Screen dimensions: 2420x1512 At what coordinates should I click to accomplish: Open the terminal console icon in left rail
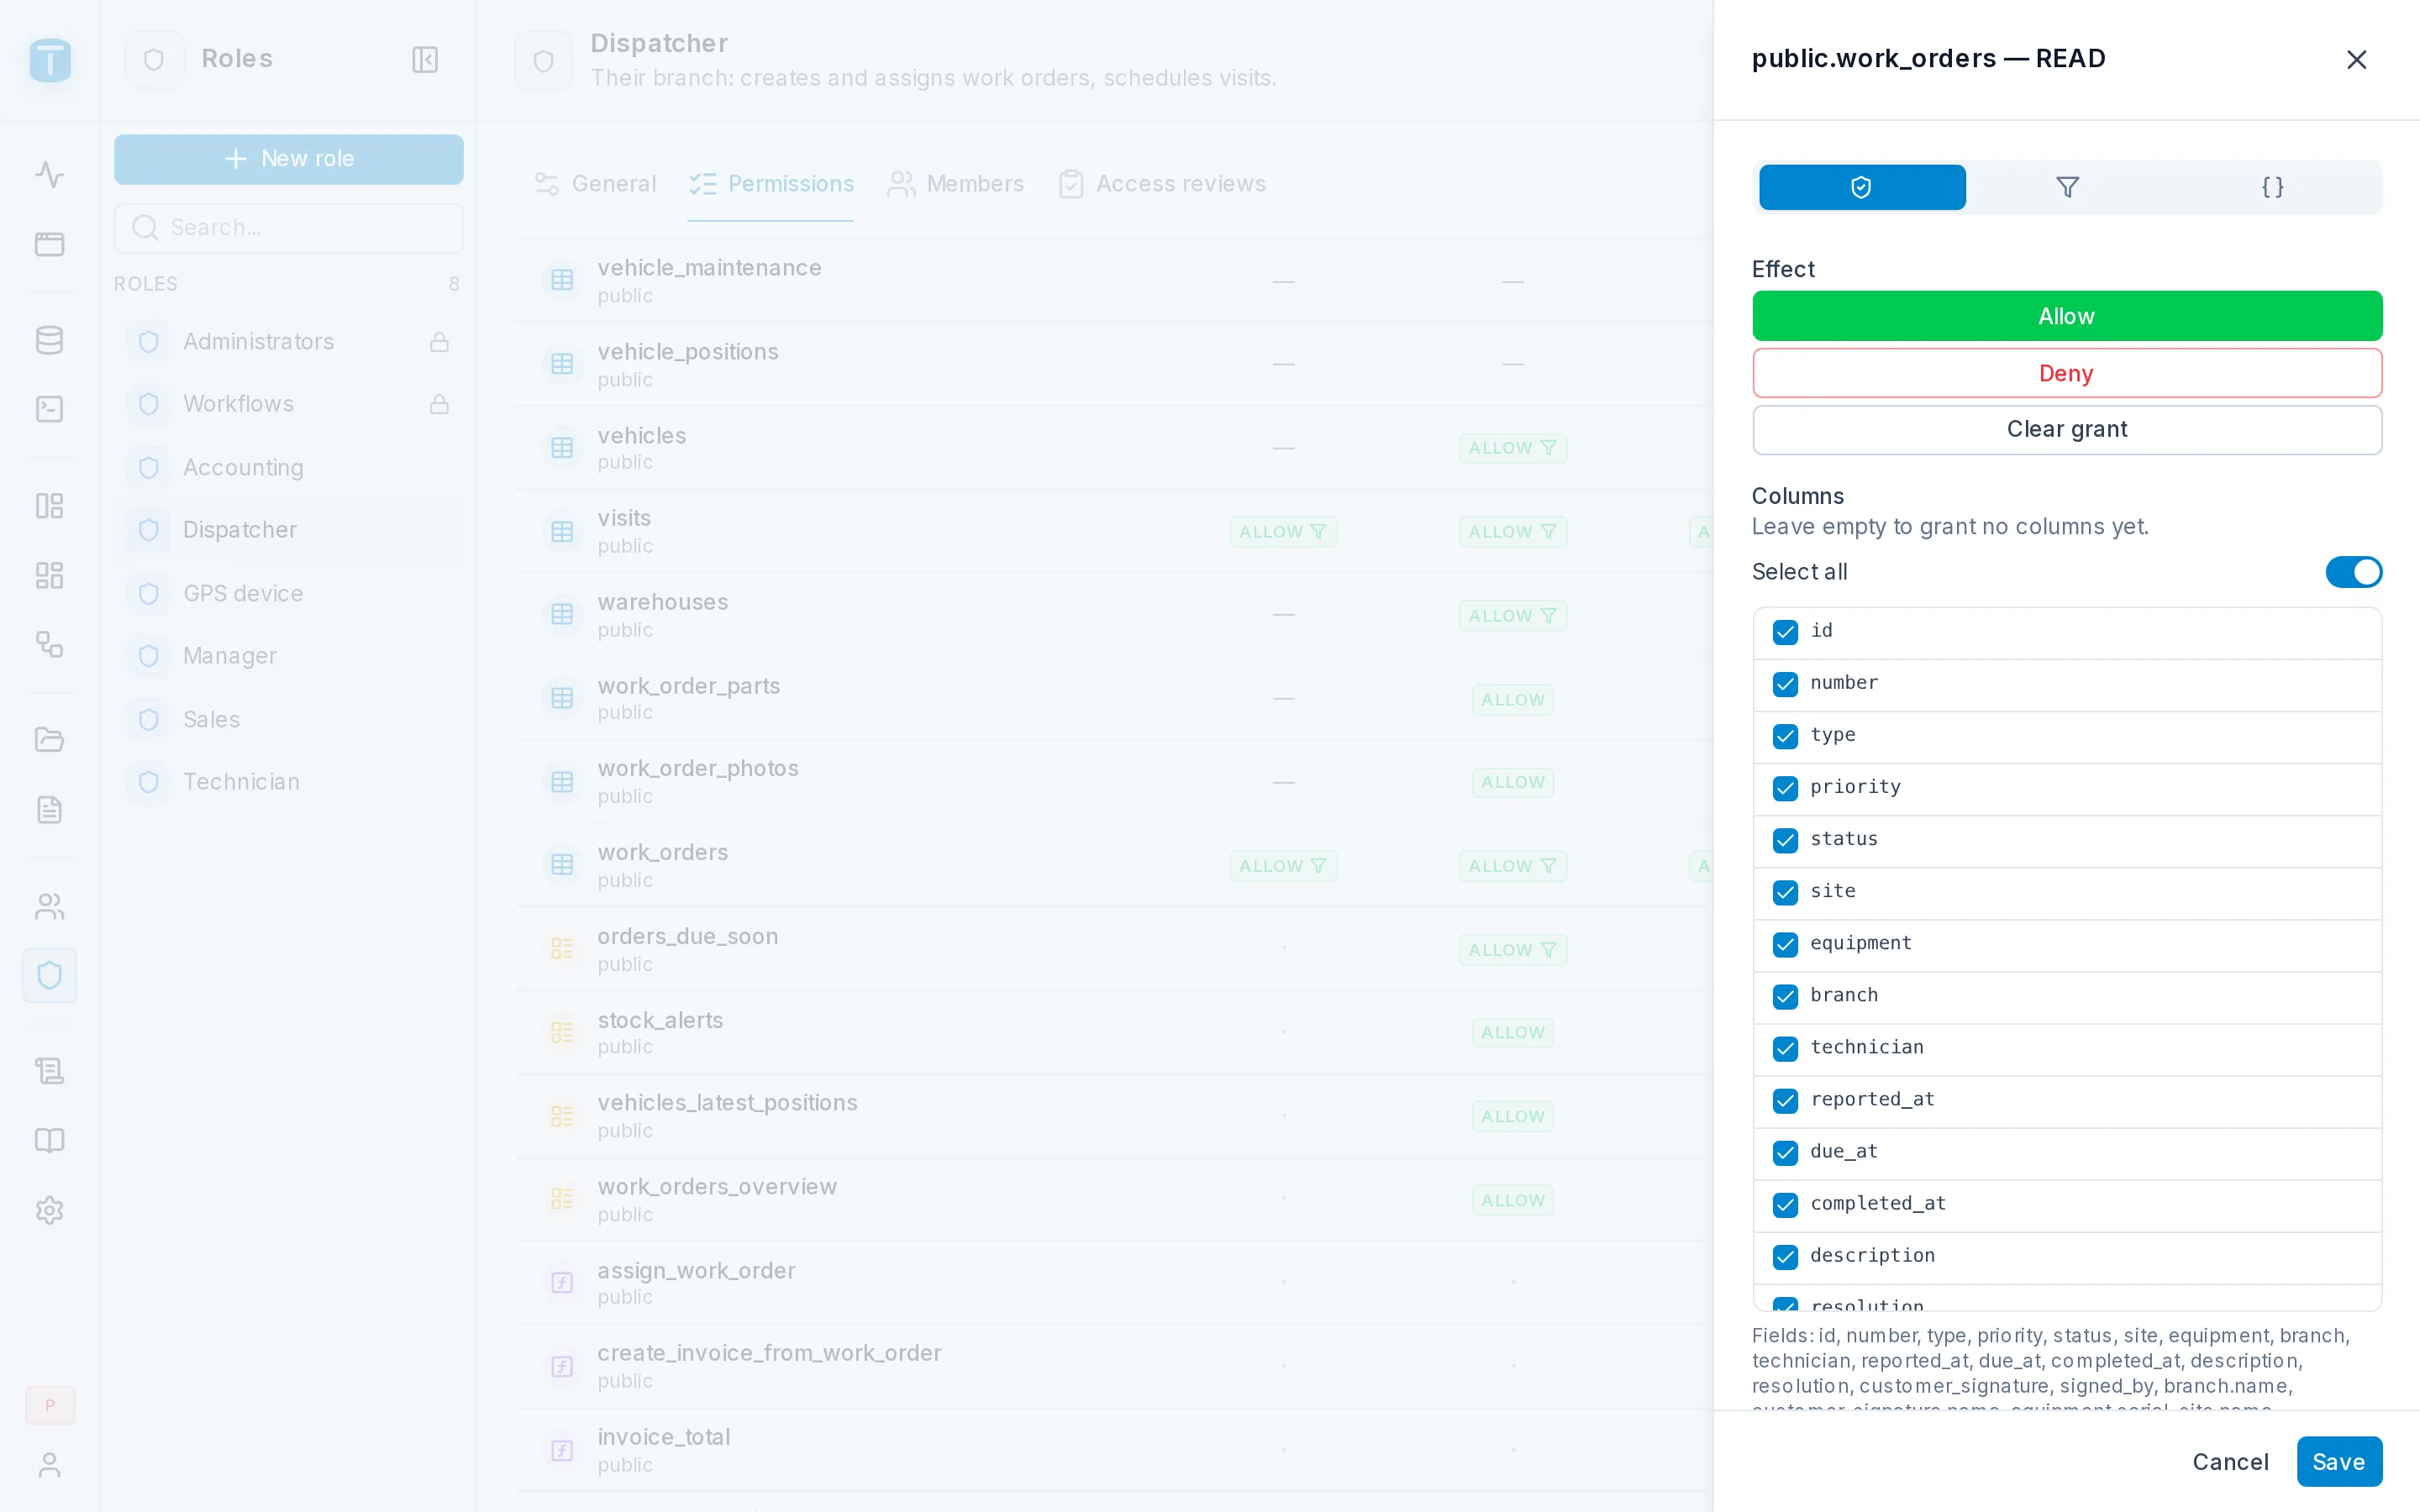coord(49,409)
